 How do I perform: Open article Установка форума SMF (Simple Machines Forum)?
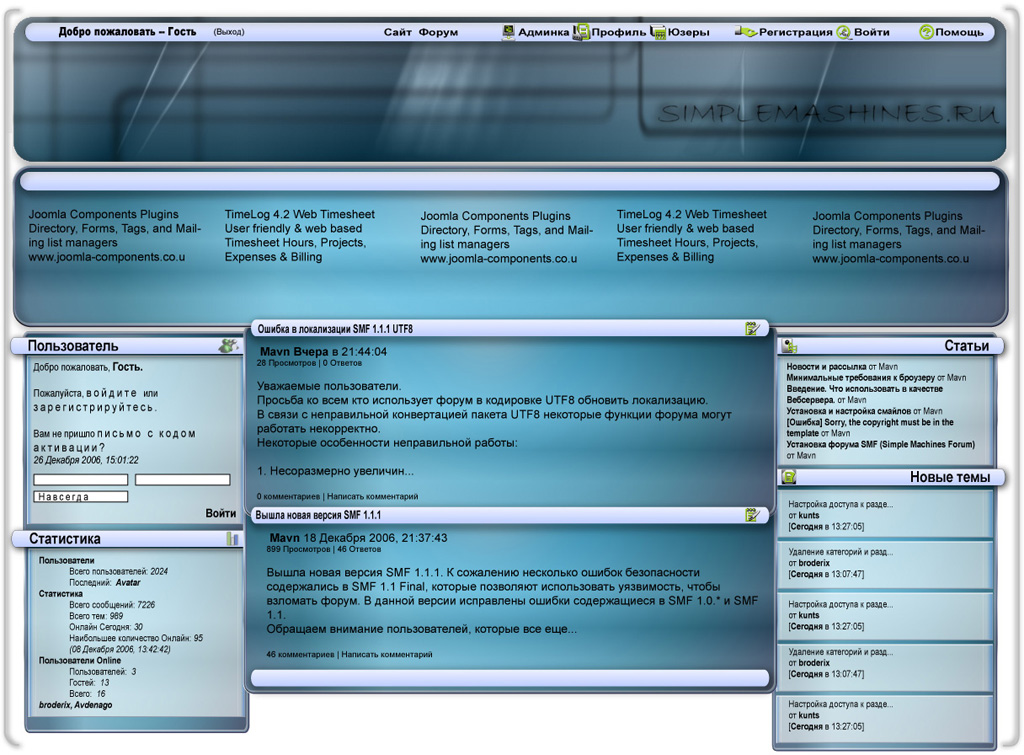tap(880, 444)
